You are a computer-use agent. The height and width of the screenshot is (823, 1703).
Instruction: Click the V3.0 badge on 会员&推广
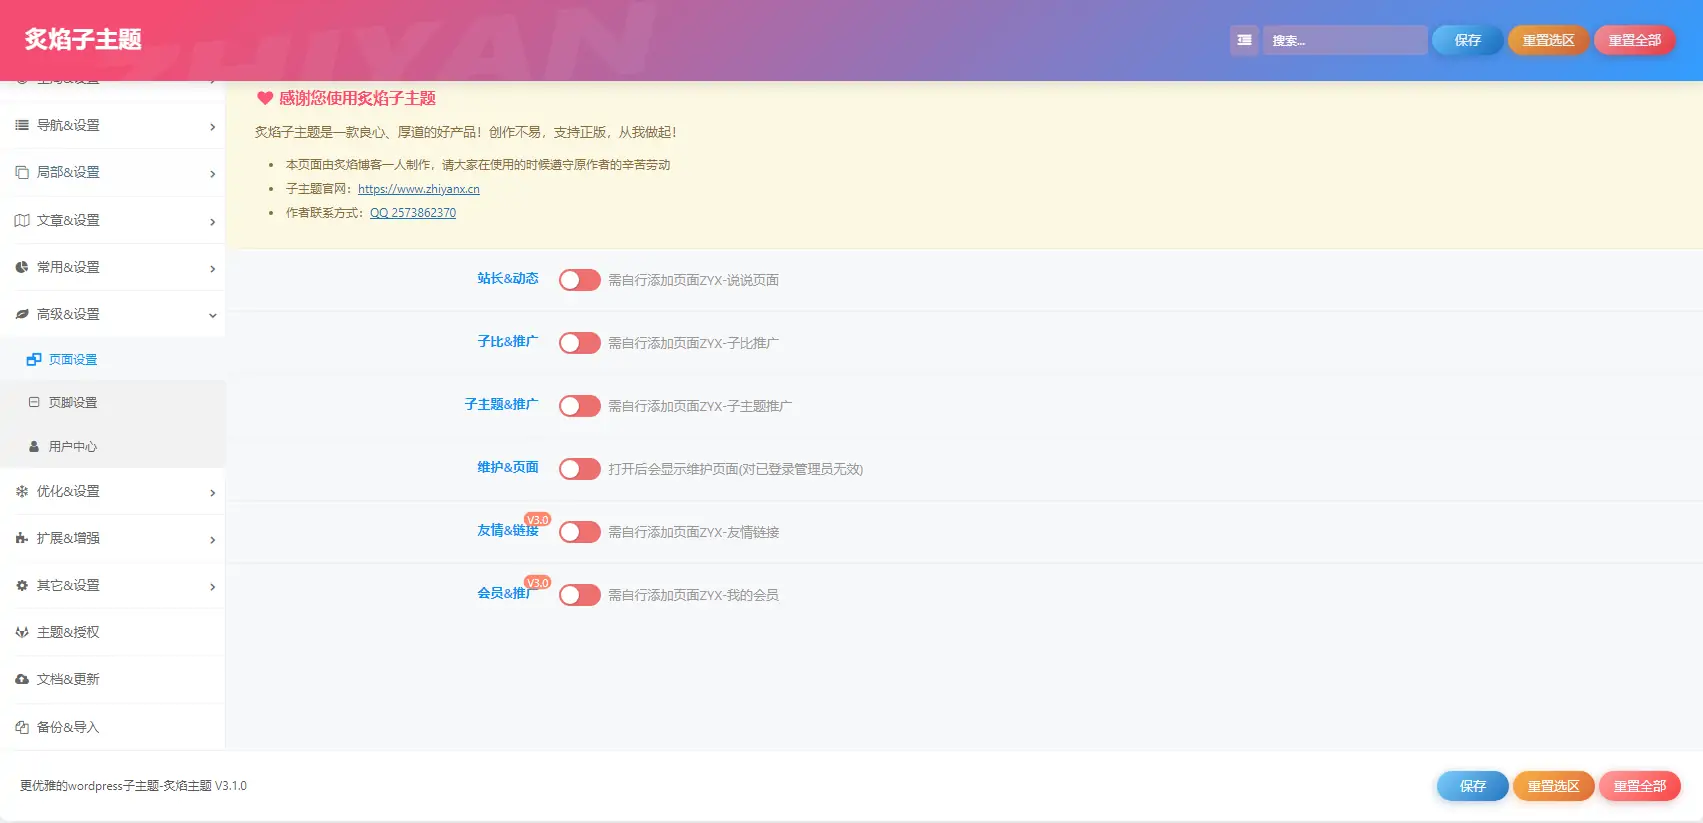pos(538,583)
